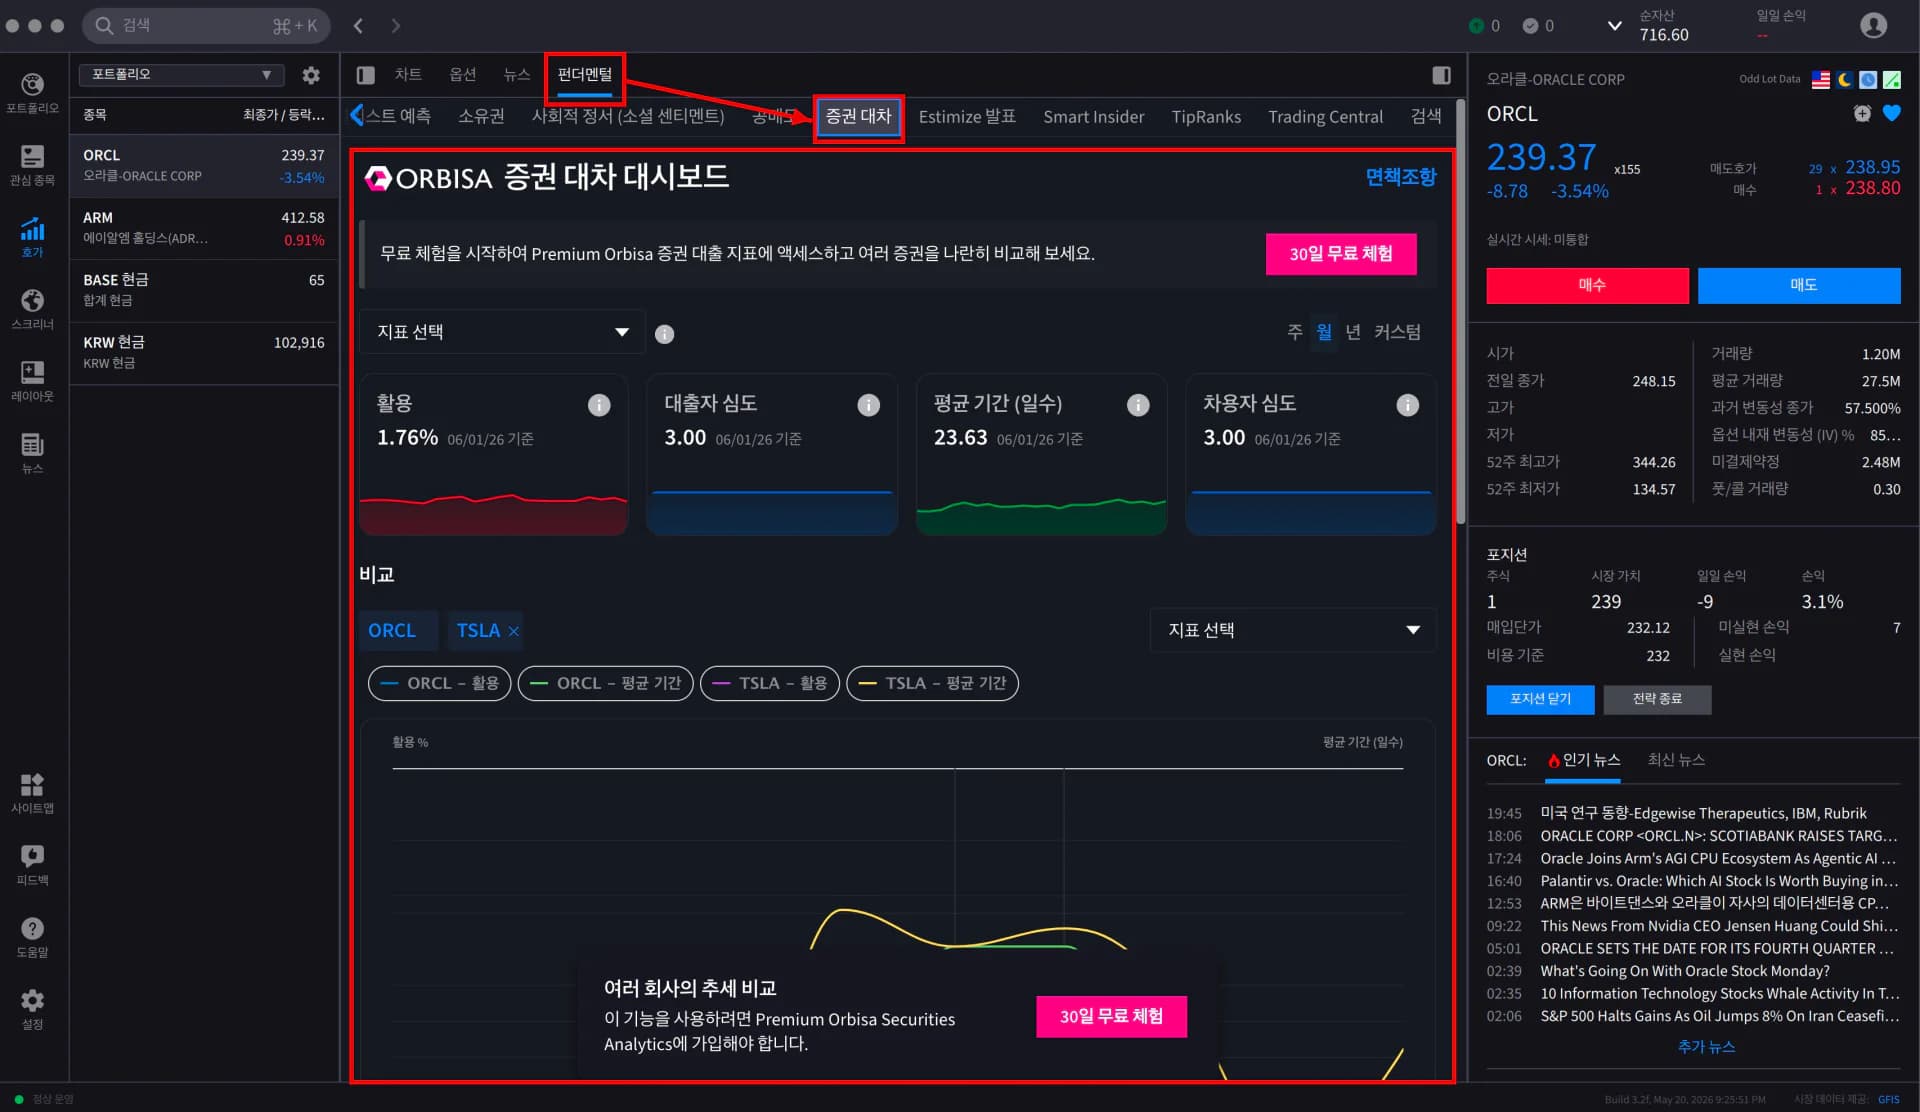
Task: Open the TipRanks sub-tab
Action: pos(1206,117)
